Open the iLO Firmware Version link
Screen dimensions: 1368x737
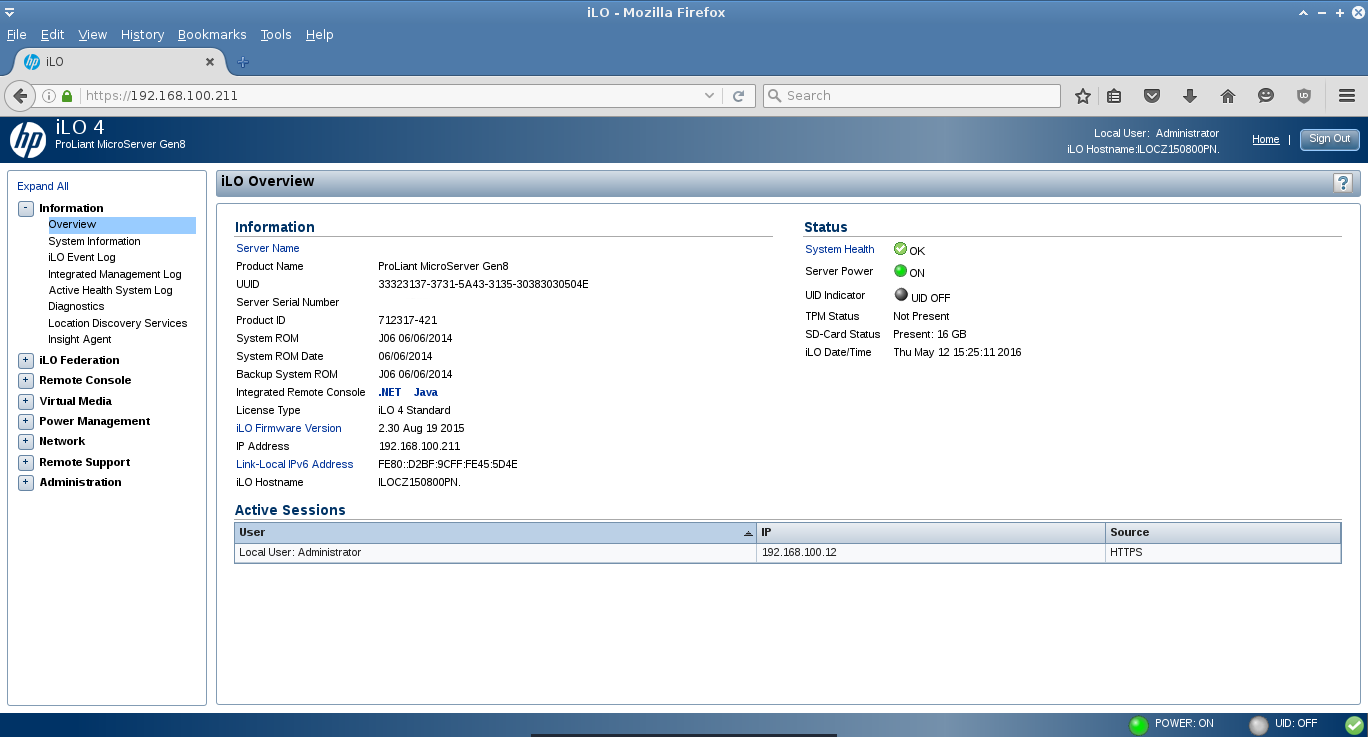click(x=289, y=428)
